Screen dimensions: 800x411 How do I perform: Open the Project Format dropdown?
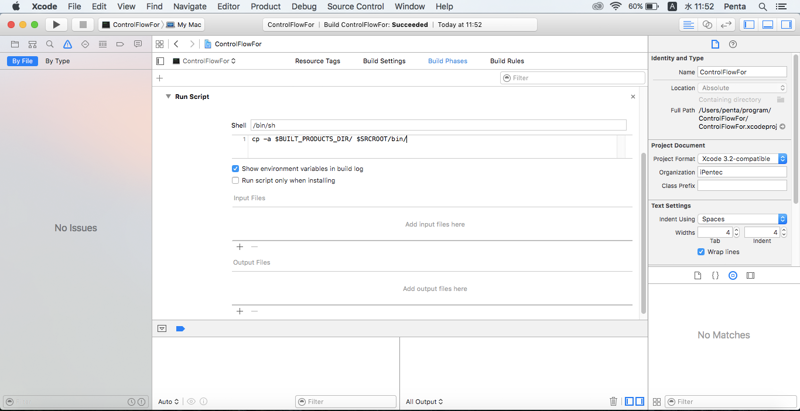point(742,159)
